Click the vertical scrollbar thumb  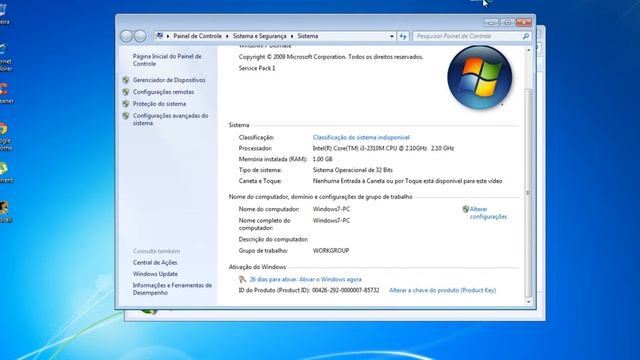click(x=529, y=193)
